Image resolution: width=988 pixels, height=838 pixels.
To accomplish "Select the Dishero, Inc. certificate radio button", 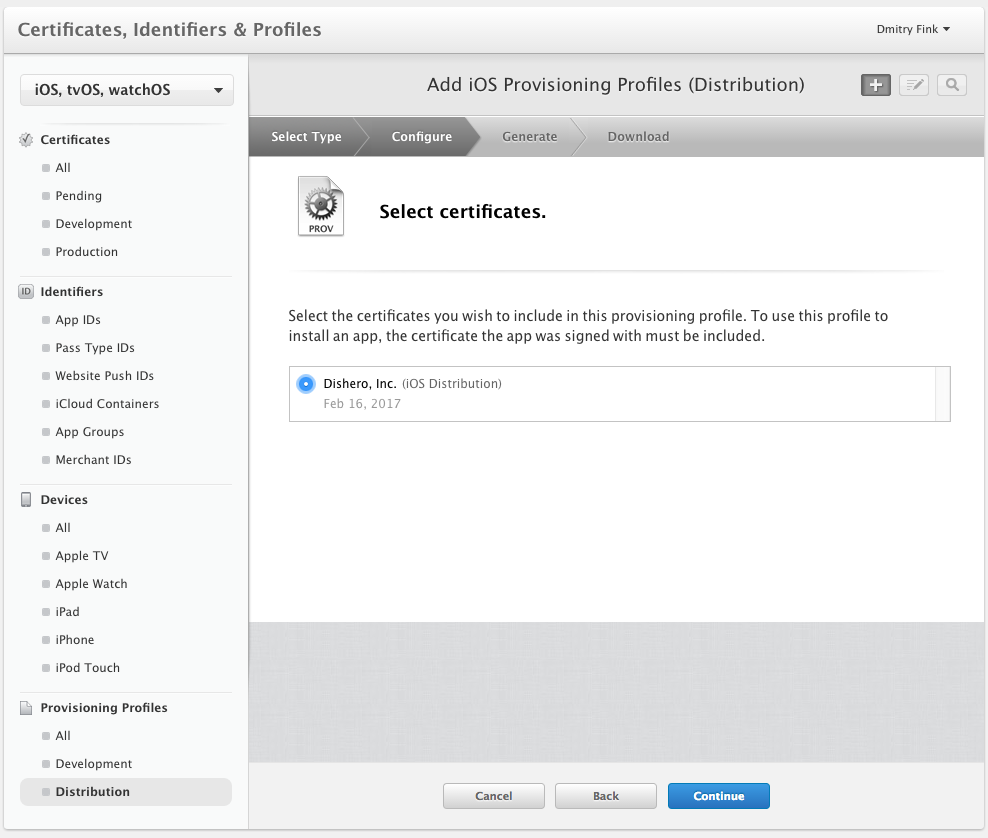I will pyautogui.click(x=306, y=384).
